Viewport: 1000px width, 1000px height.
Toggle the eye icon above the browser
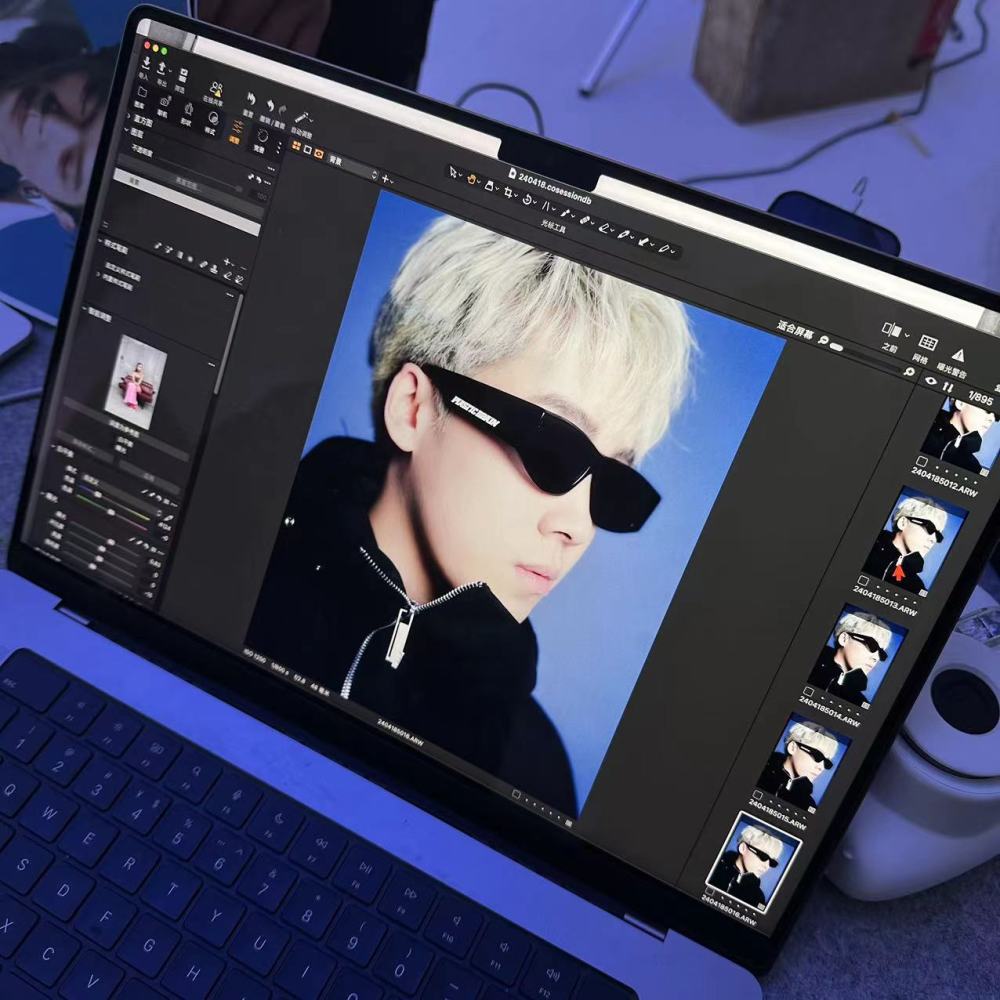point(930,381)
